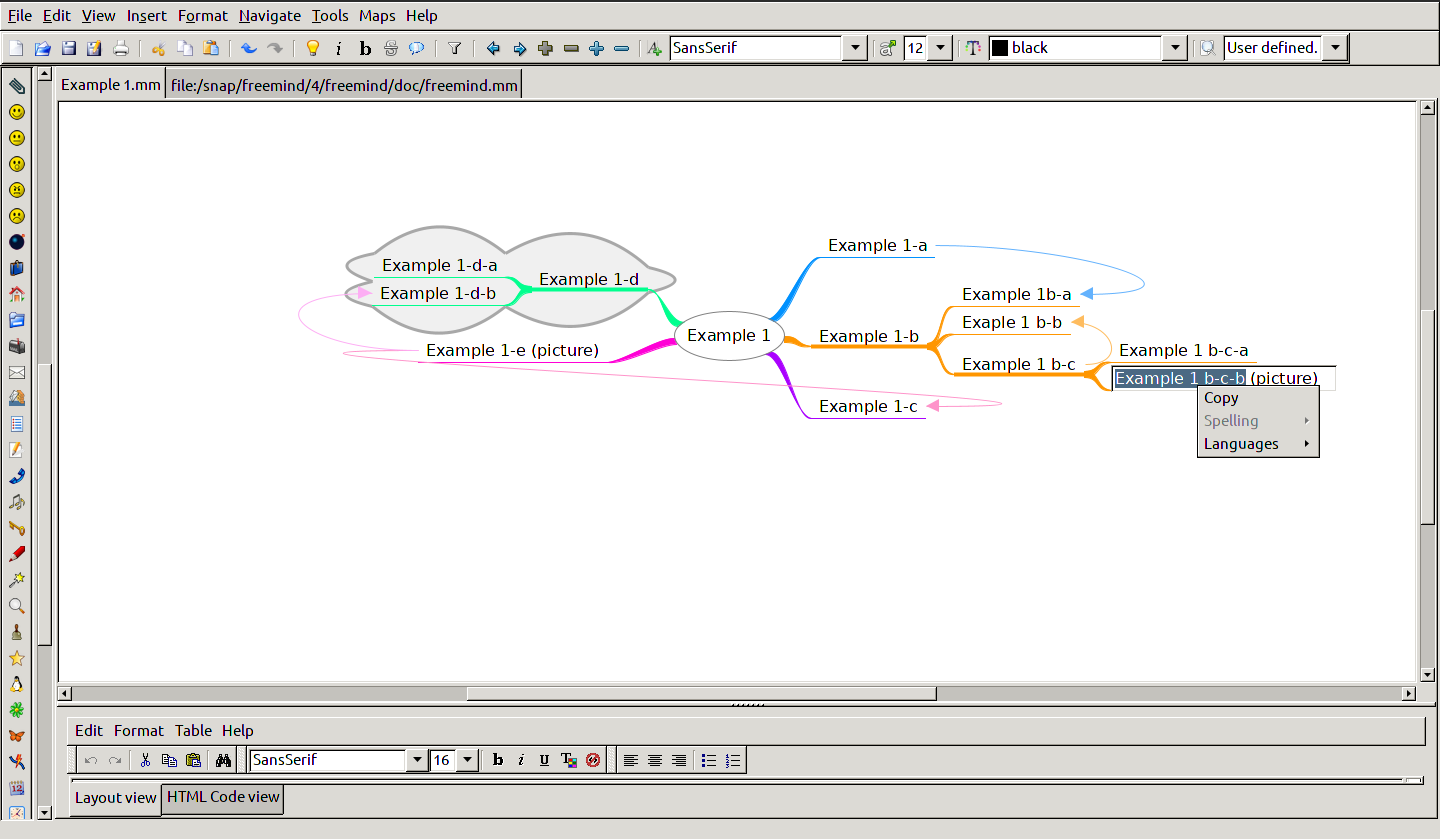Go to next map arrow
The height and width of the screenshot is (839, 1440).
519,48
